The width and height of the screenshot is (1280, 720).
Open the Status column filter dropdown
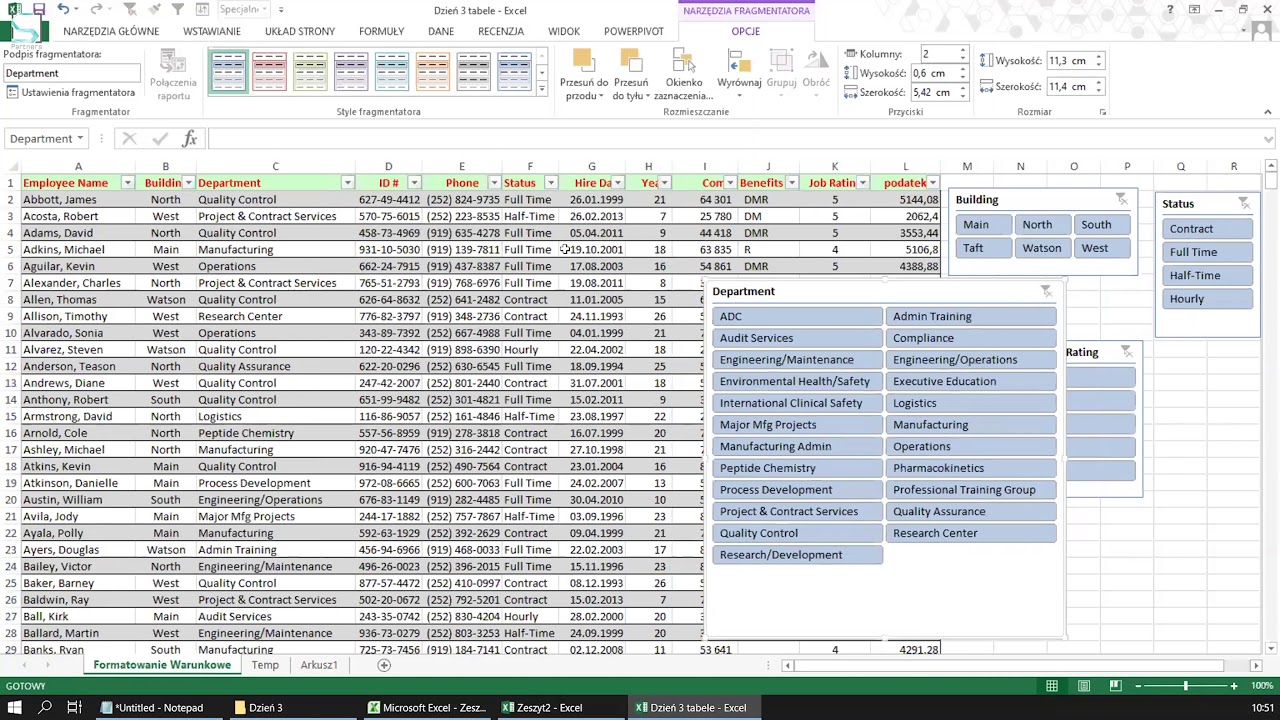[551, 183]
